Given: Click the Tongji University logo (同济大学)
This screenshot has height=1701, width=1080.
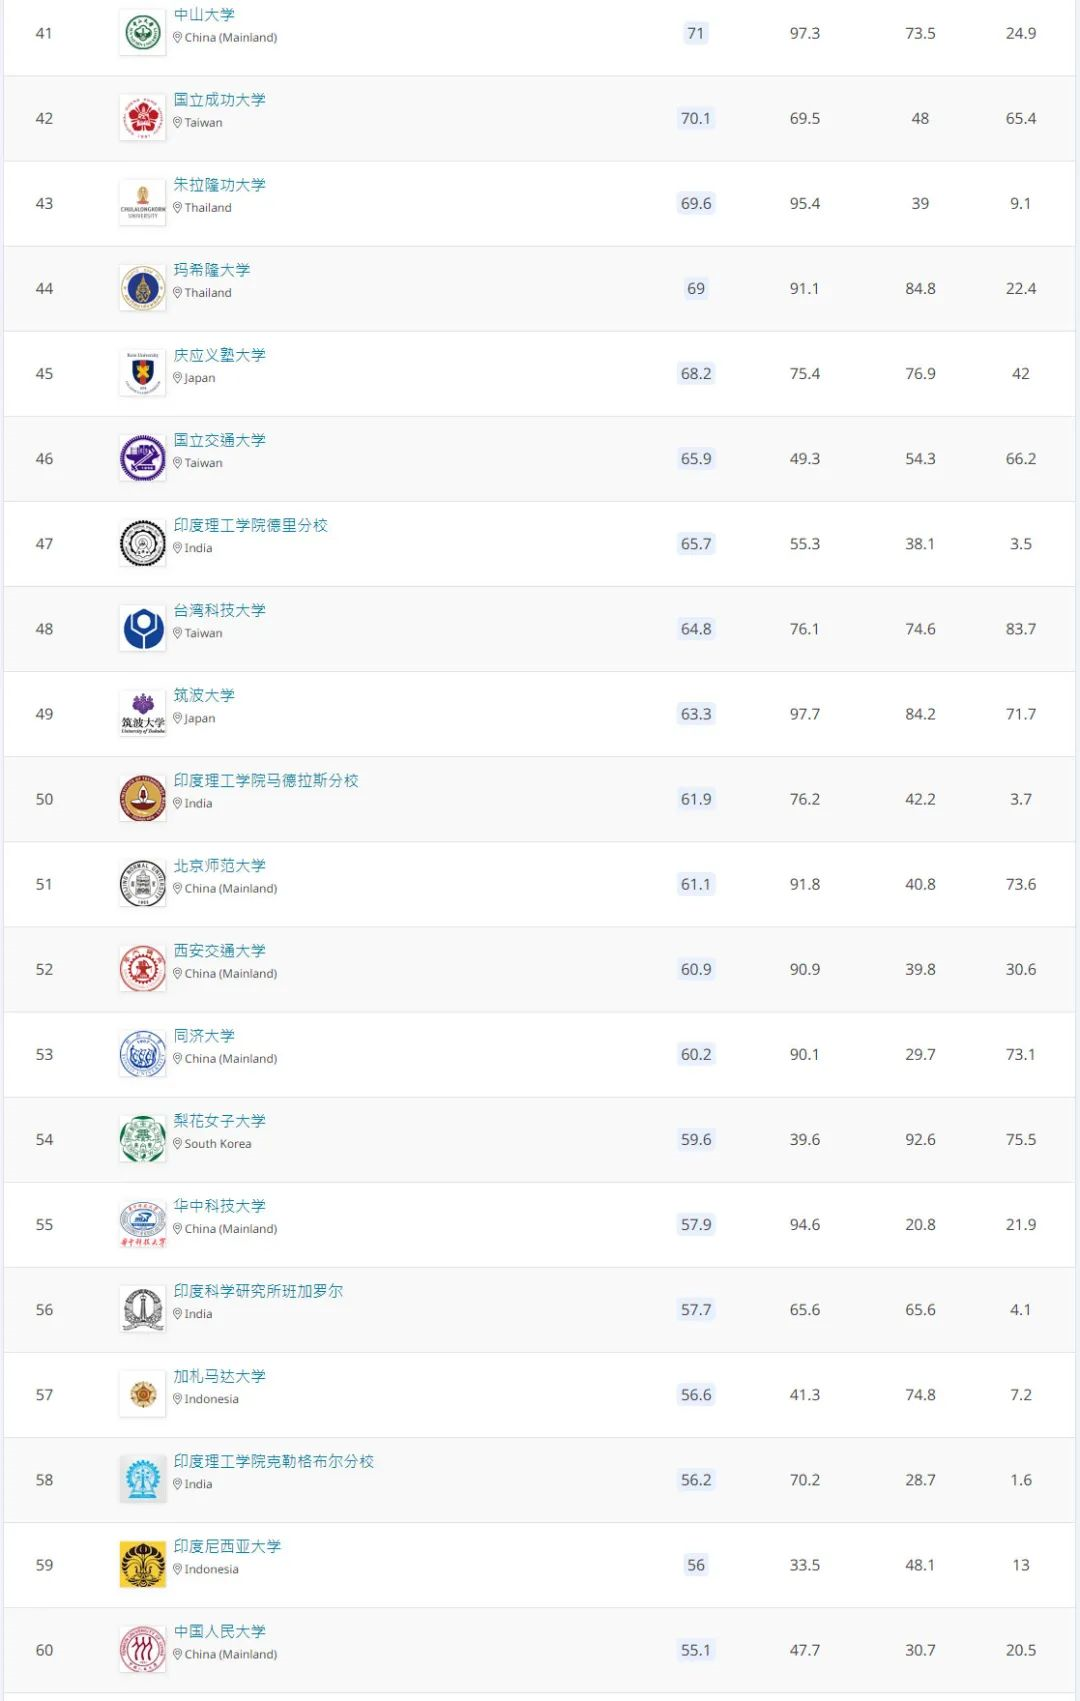Looking at the screenshot, I should [x=143, y=1054].
